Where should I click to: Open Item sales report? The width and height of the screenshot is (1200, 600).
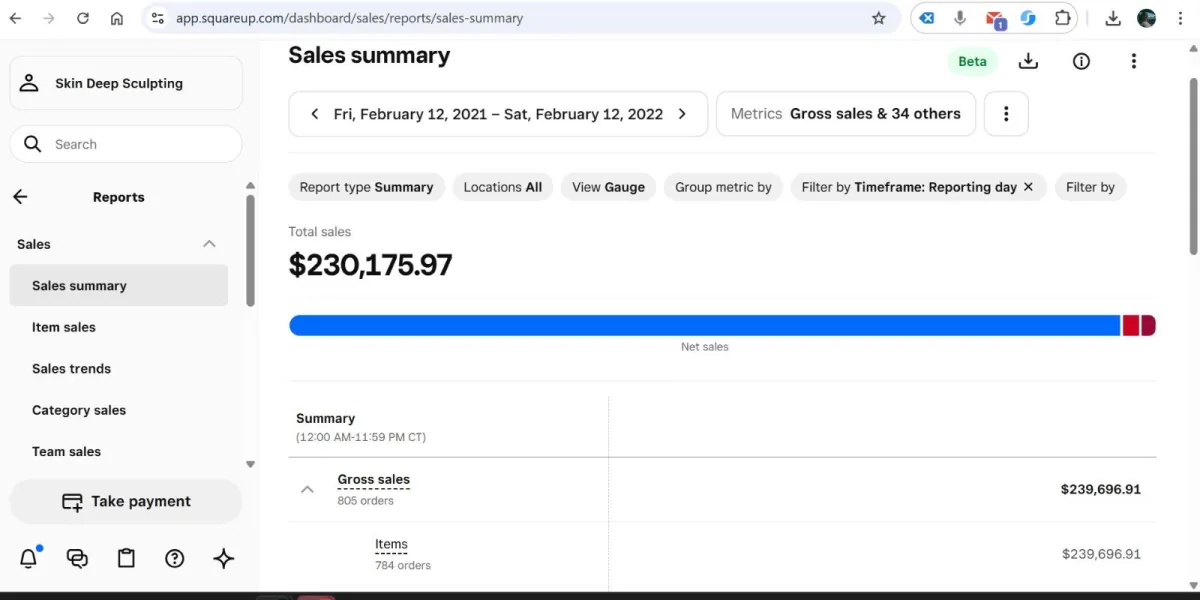point(64,327)
